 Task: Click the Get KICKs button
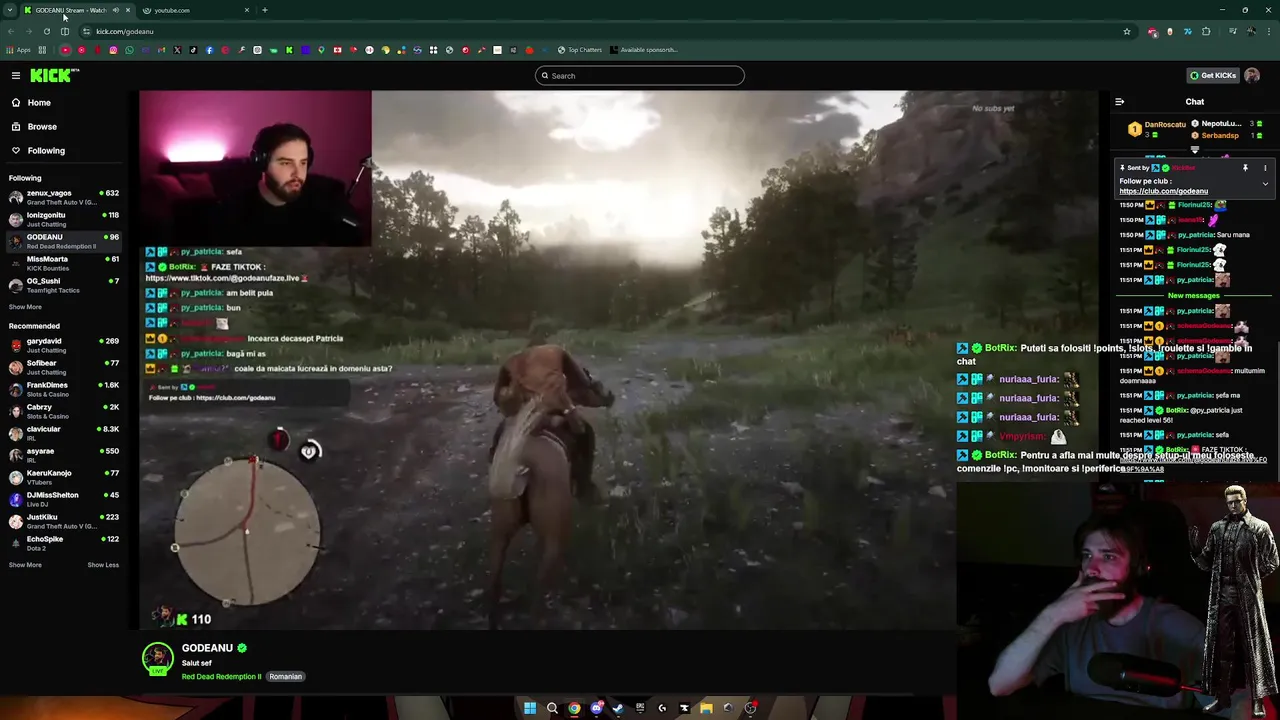pos(1212,75)
